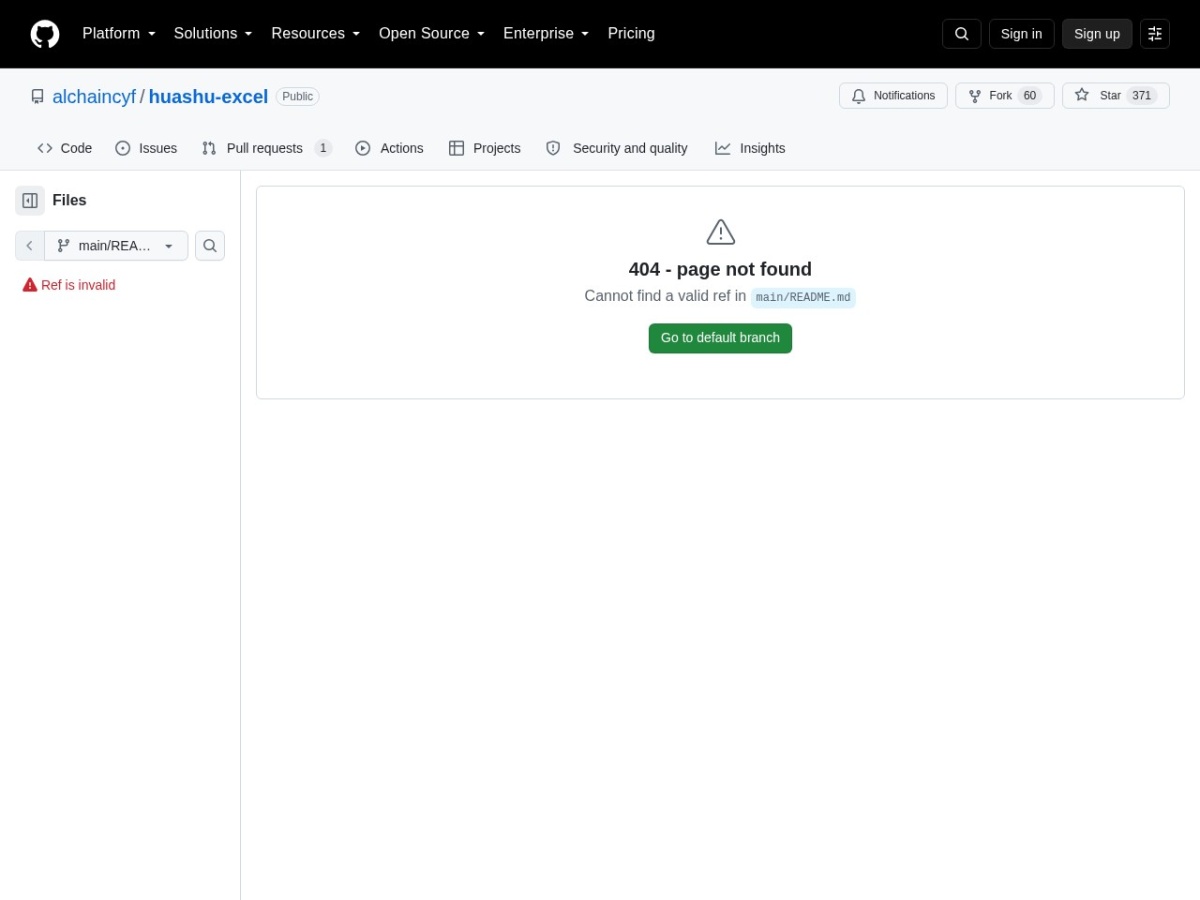
Task: Switch to the Code tab
Action: pos(65,148)
